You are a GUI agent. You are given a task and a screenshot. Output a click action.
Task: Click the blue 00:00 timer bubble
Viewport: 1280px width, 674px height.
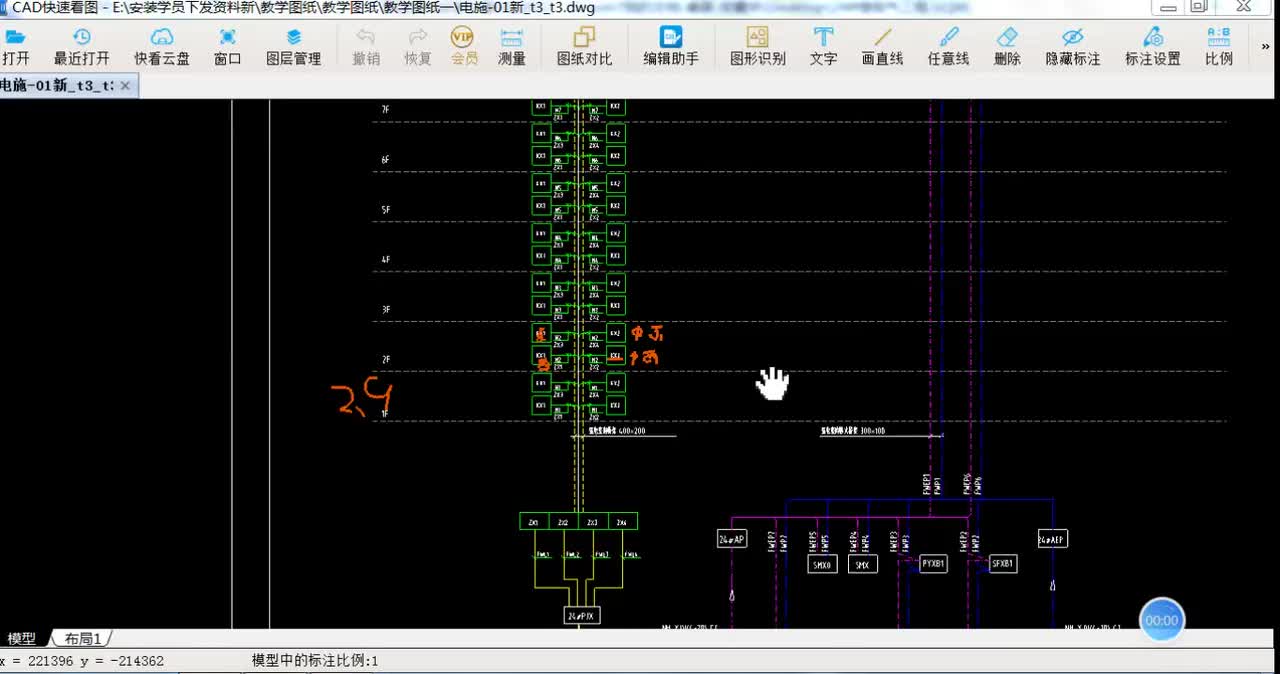1162,620
